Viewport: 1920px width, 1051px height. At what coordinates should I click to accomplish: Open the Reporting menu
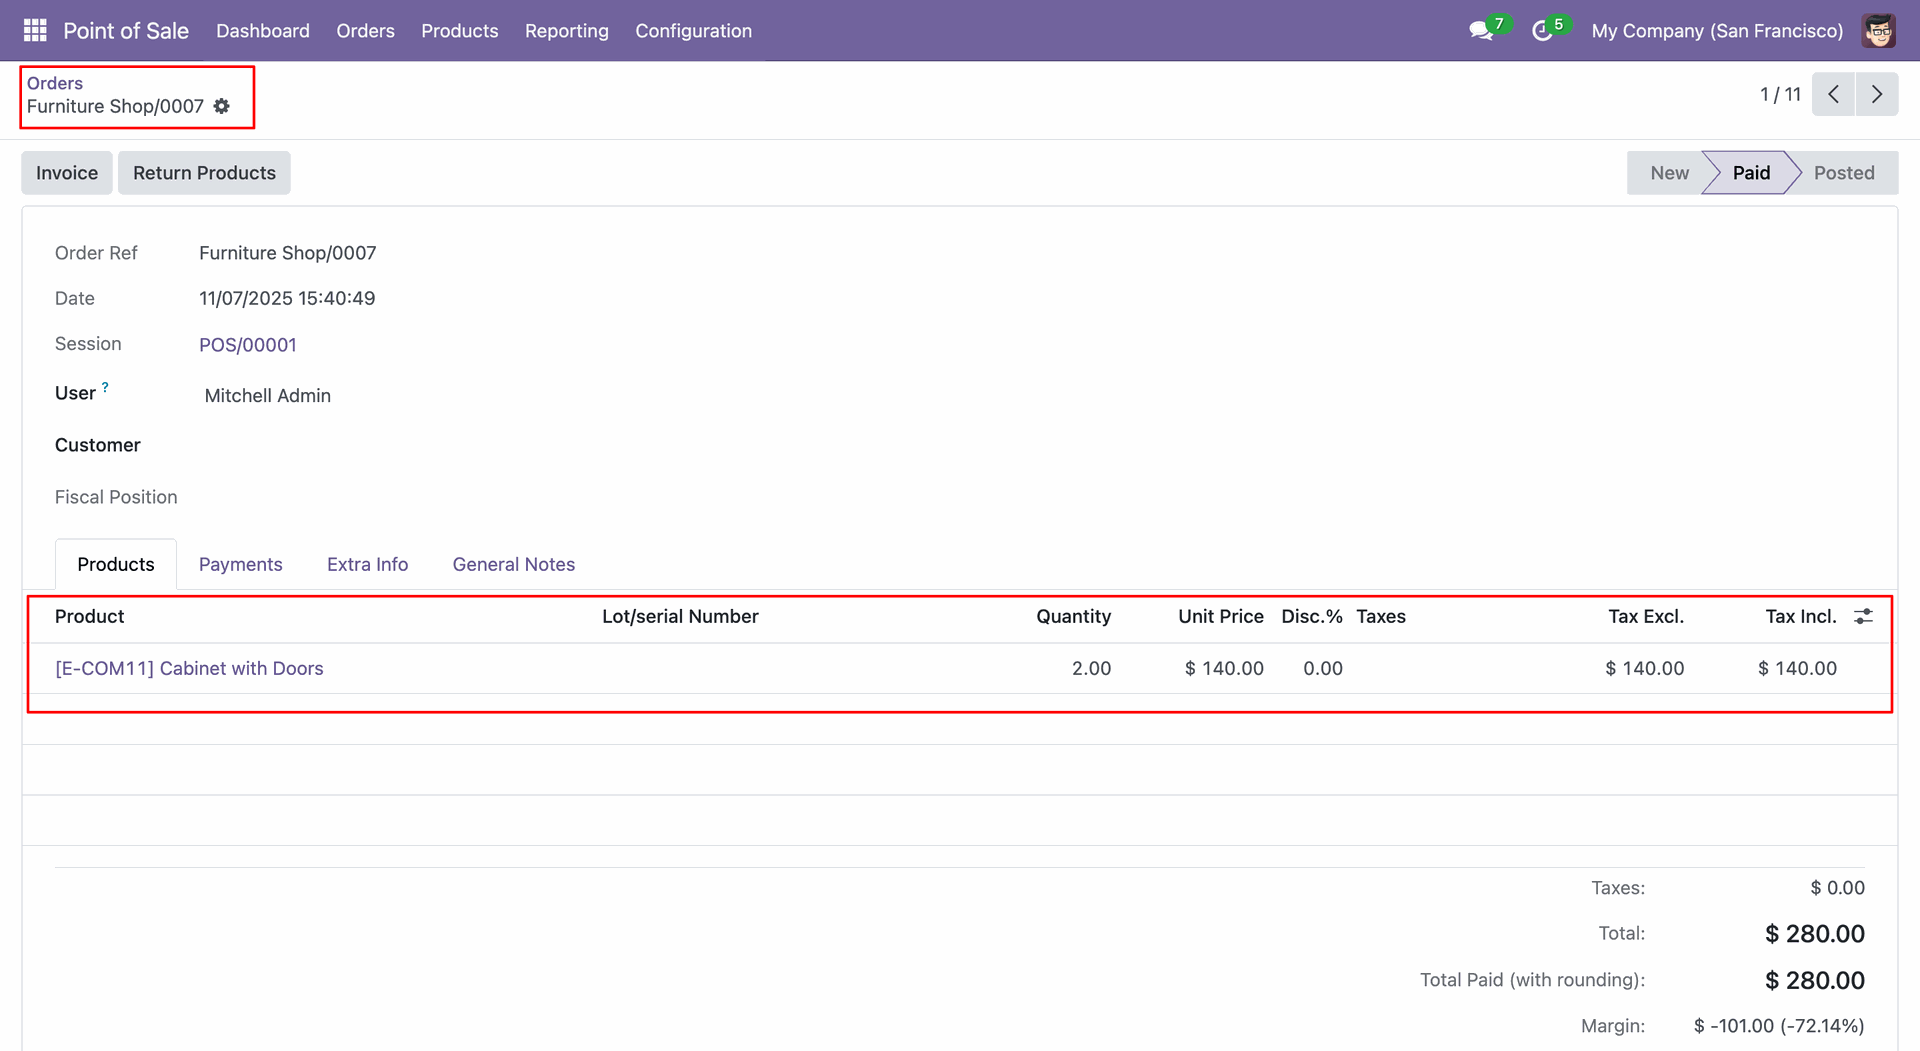[x=566, y=31]
